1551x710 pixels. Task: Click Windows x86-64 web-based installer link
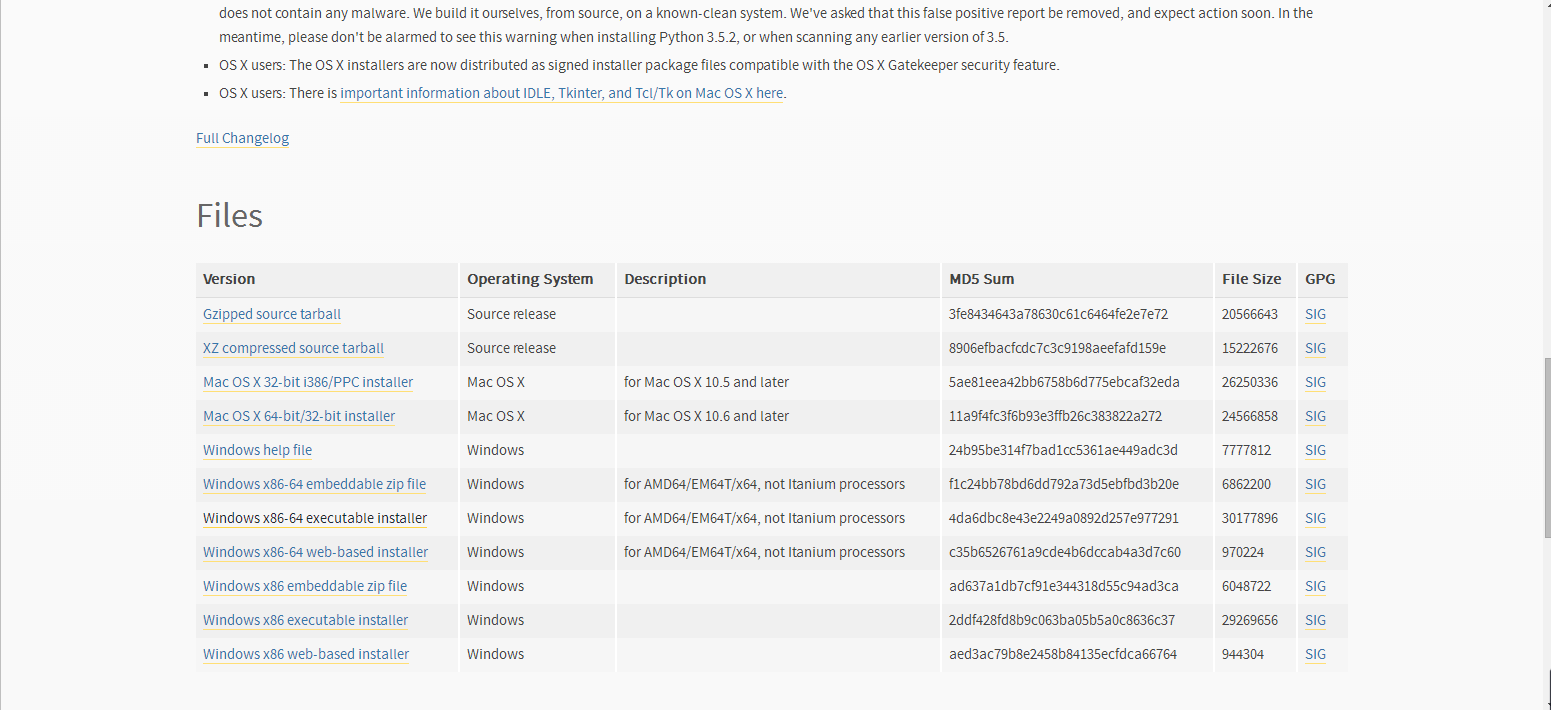315,552
